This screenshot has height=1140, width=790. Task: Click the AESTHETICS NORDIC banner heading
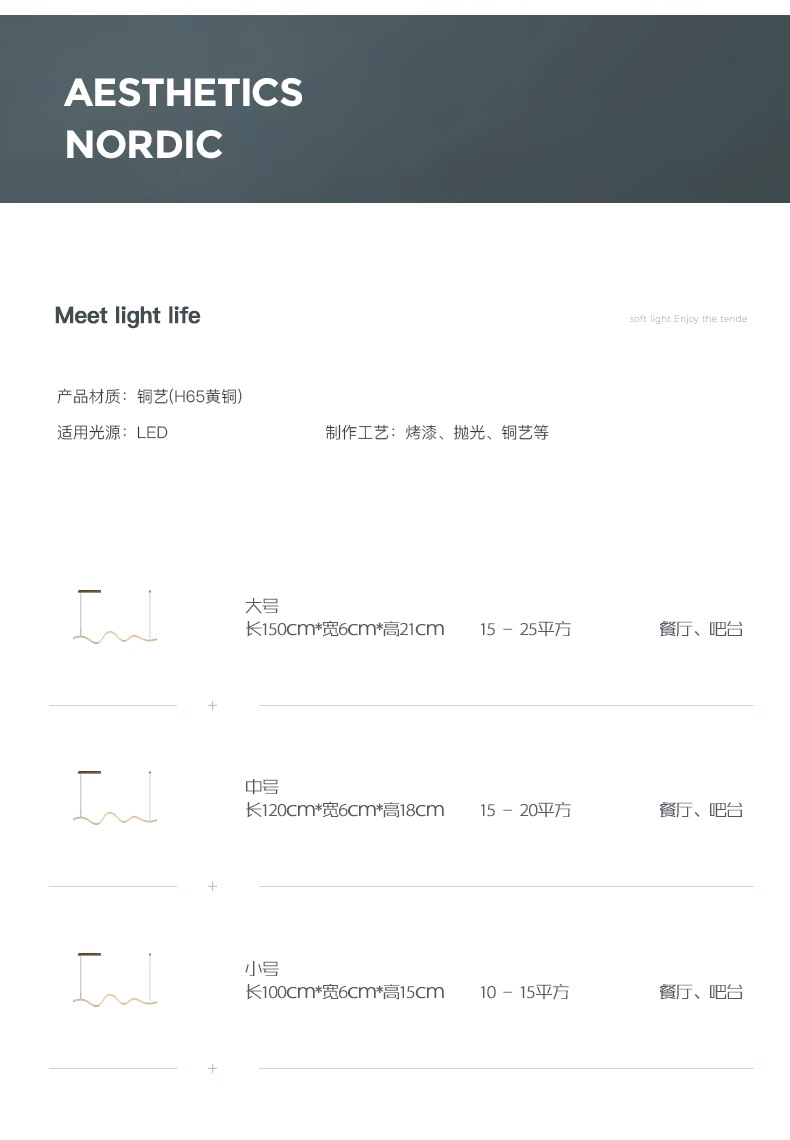(x=183, y=118)
